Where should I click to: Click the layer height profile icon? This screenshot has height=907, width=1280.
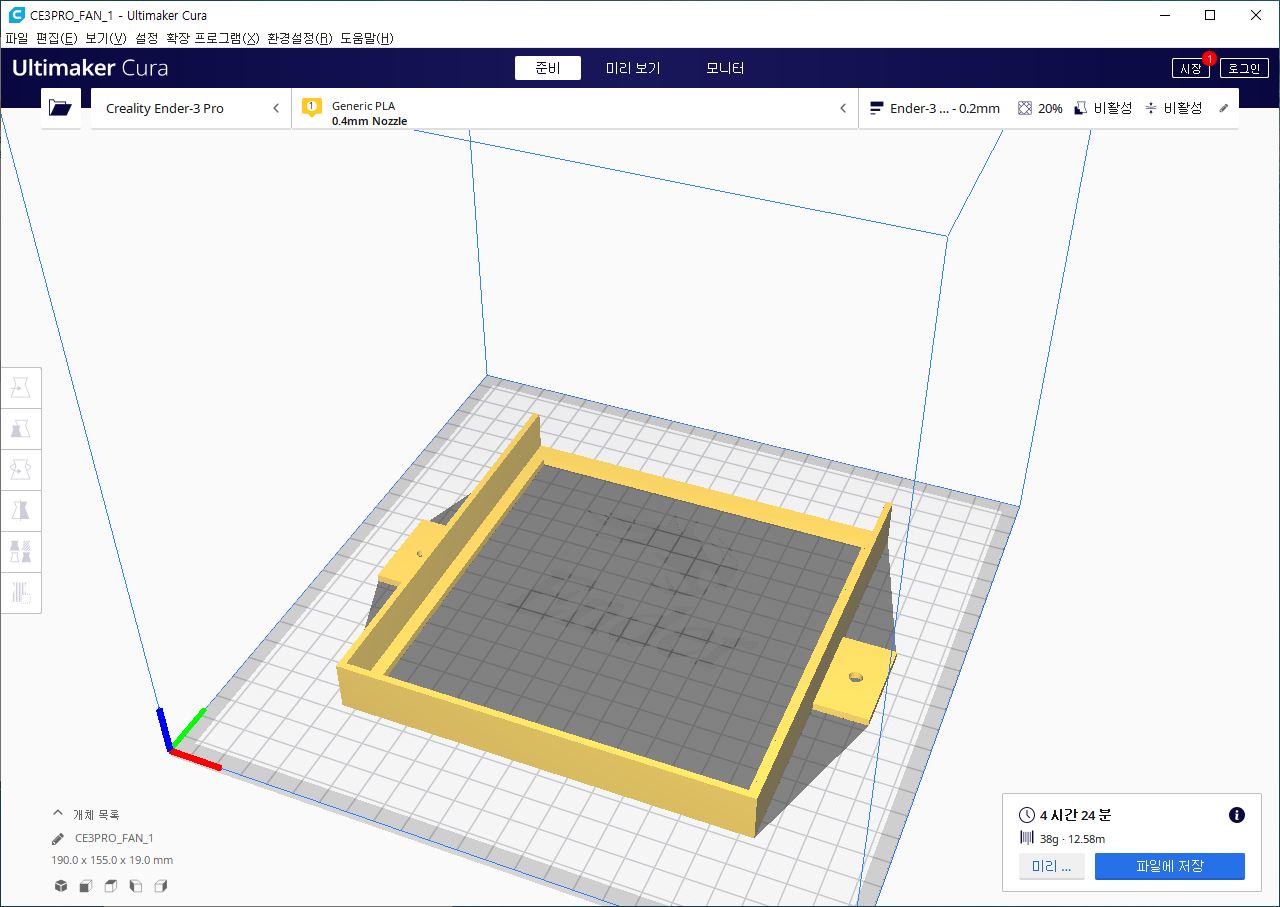[877, 108]
